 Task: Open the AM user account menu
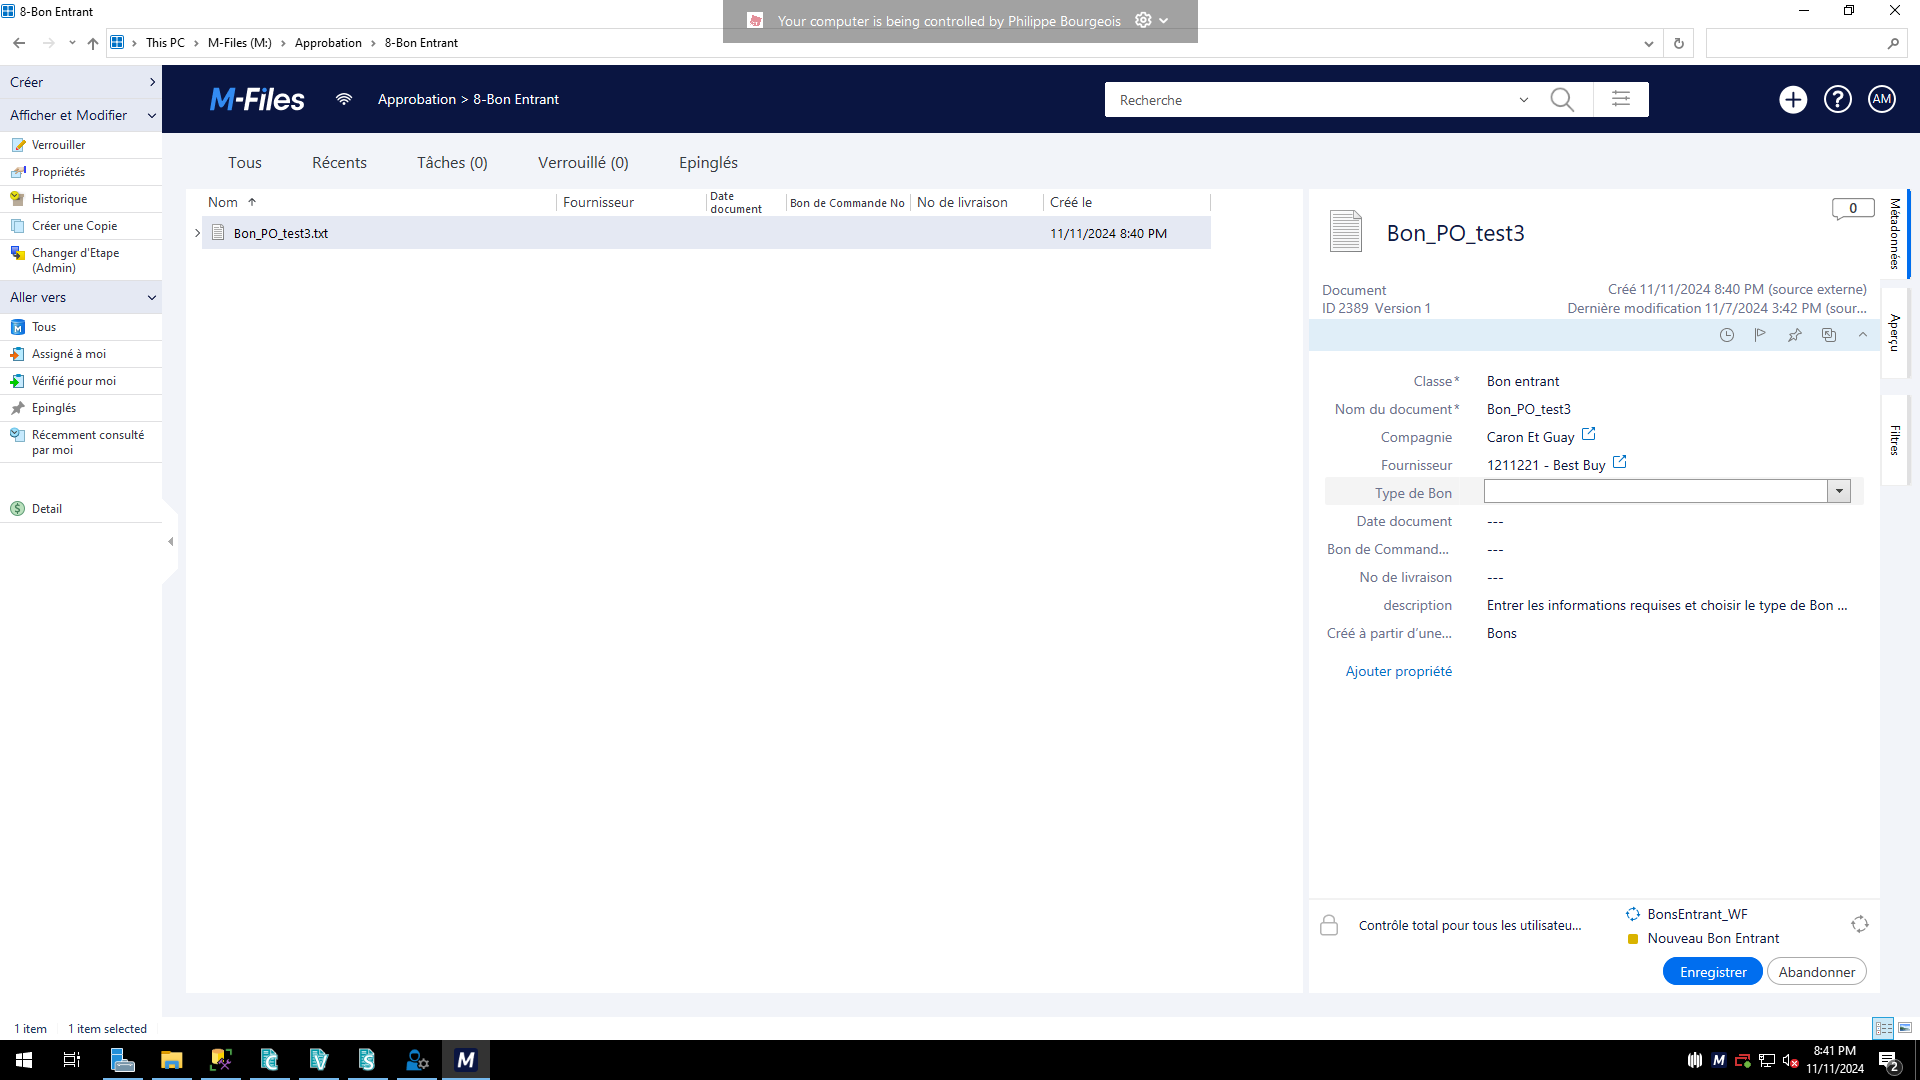[x=1882, y=99]
